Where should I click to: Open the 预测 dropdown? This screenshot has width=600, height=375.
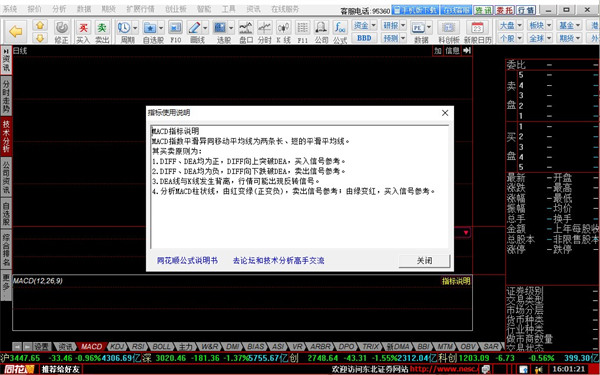point(394,38)
